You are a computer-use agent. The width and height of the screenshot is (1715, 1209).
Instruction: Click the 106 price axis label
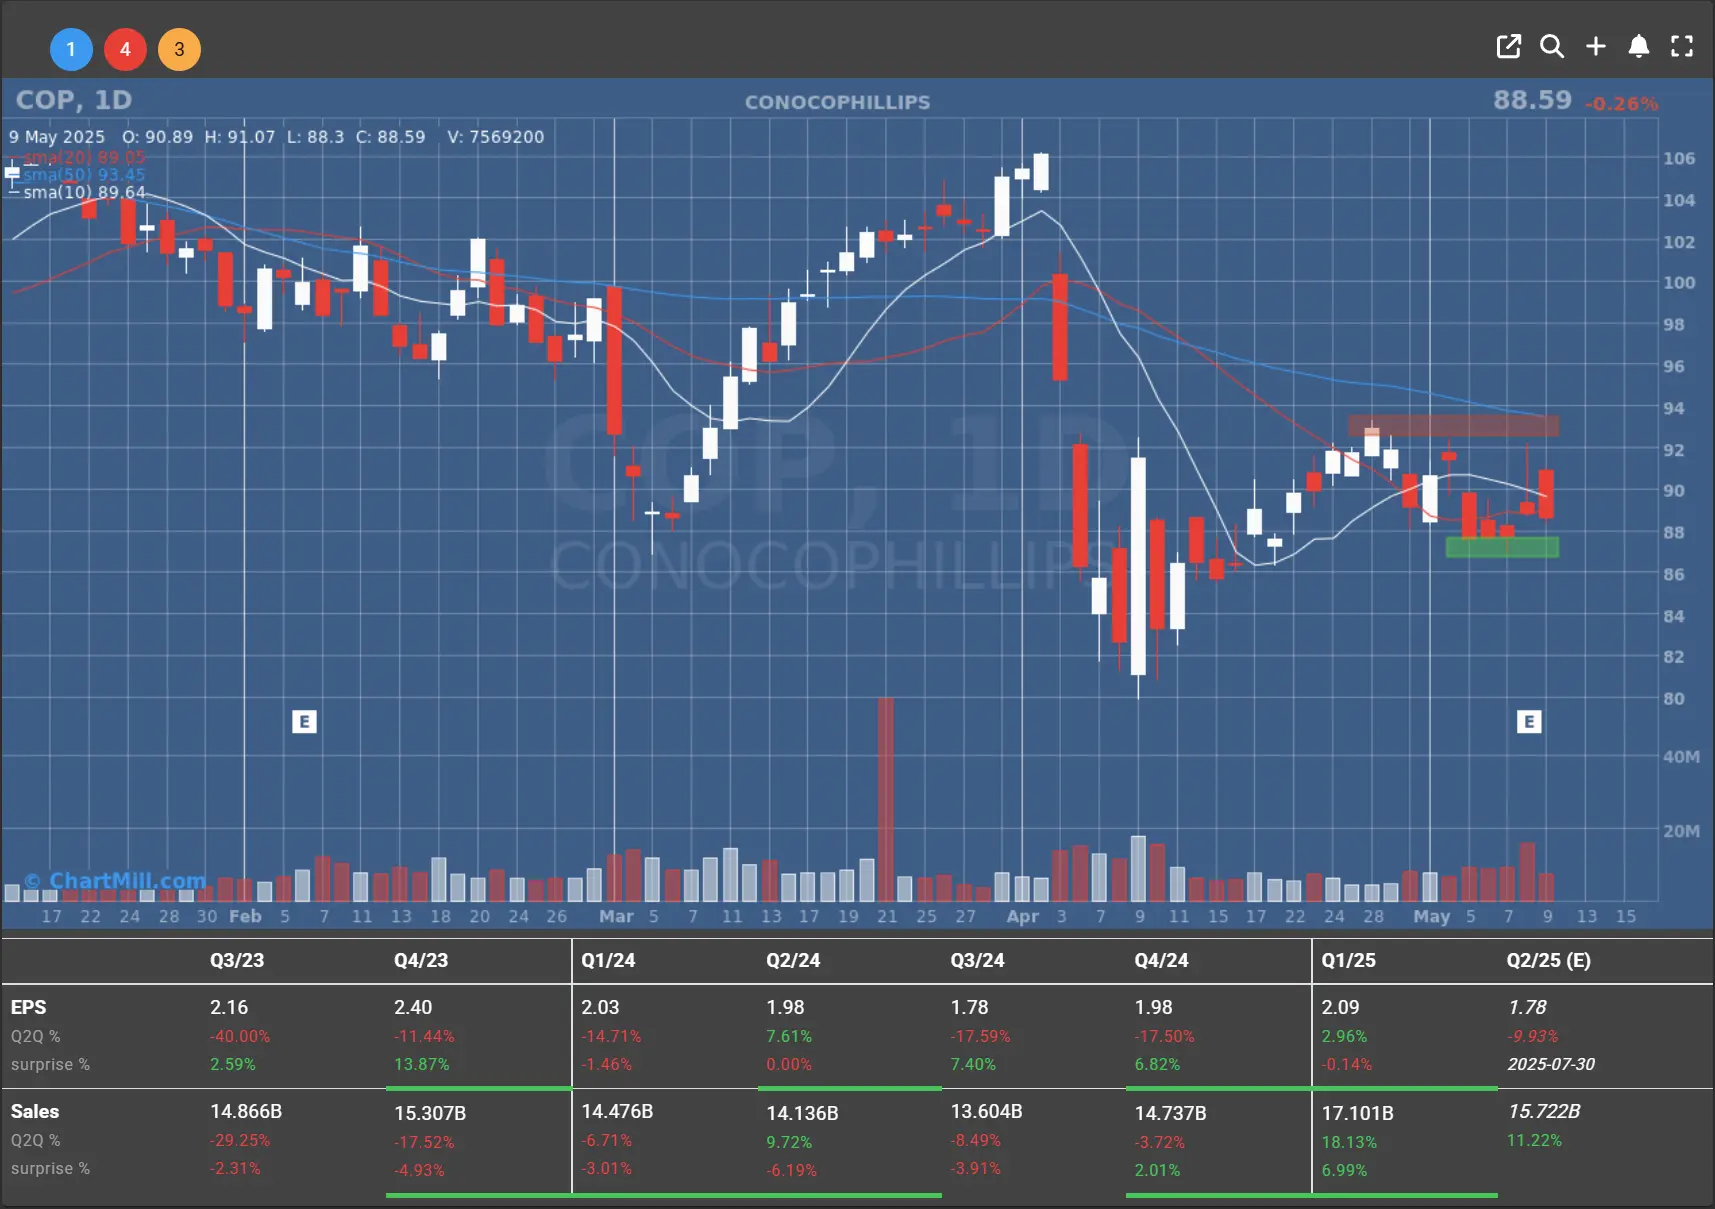pyautogui.click(x=1679, y=158)
